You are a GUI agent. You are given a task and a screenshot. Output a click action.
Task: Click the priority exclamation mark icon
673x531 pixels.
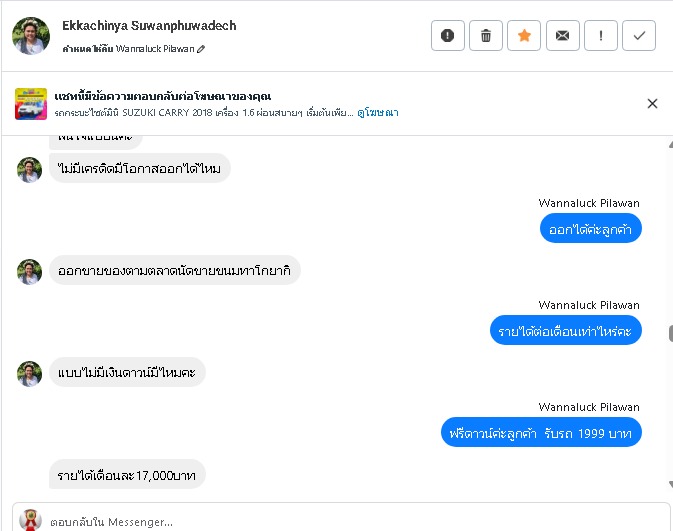click(600, 36)
